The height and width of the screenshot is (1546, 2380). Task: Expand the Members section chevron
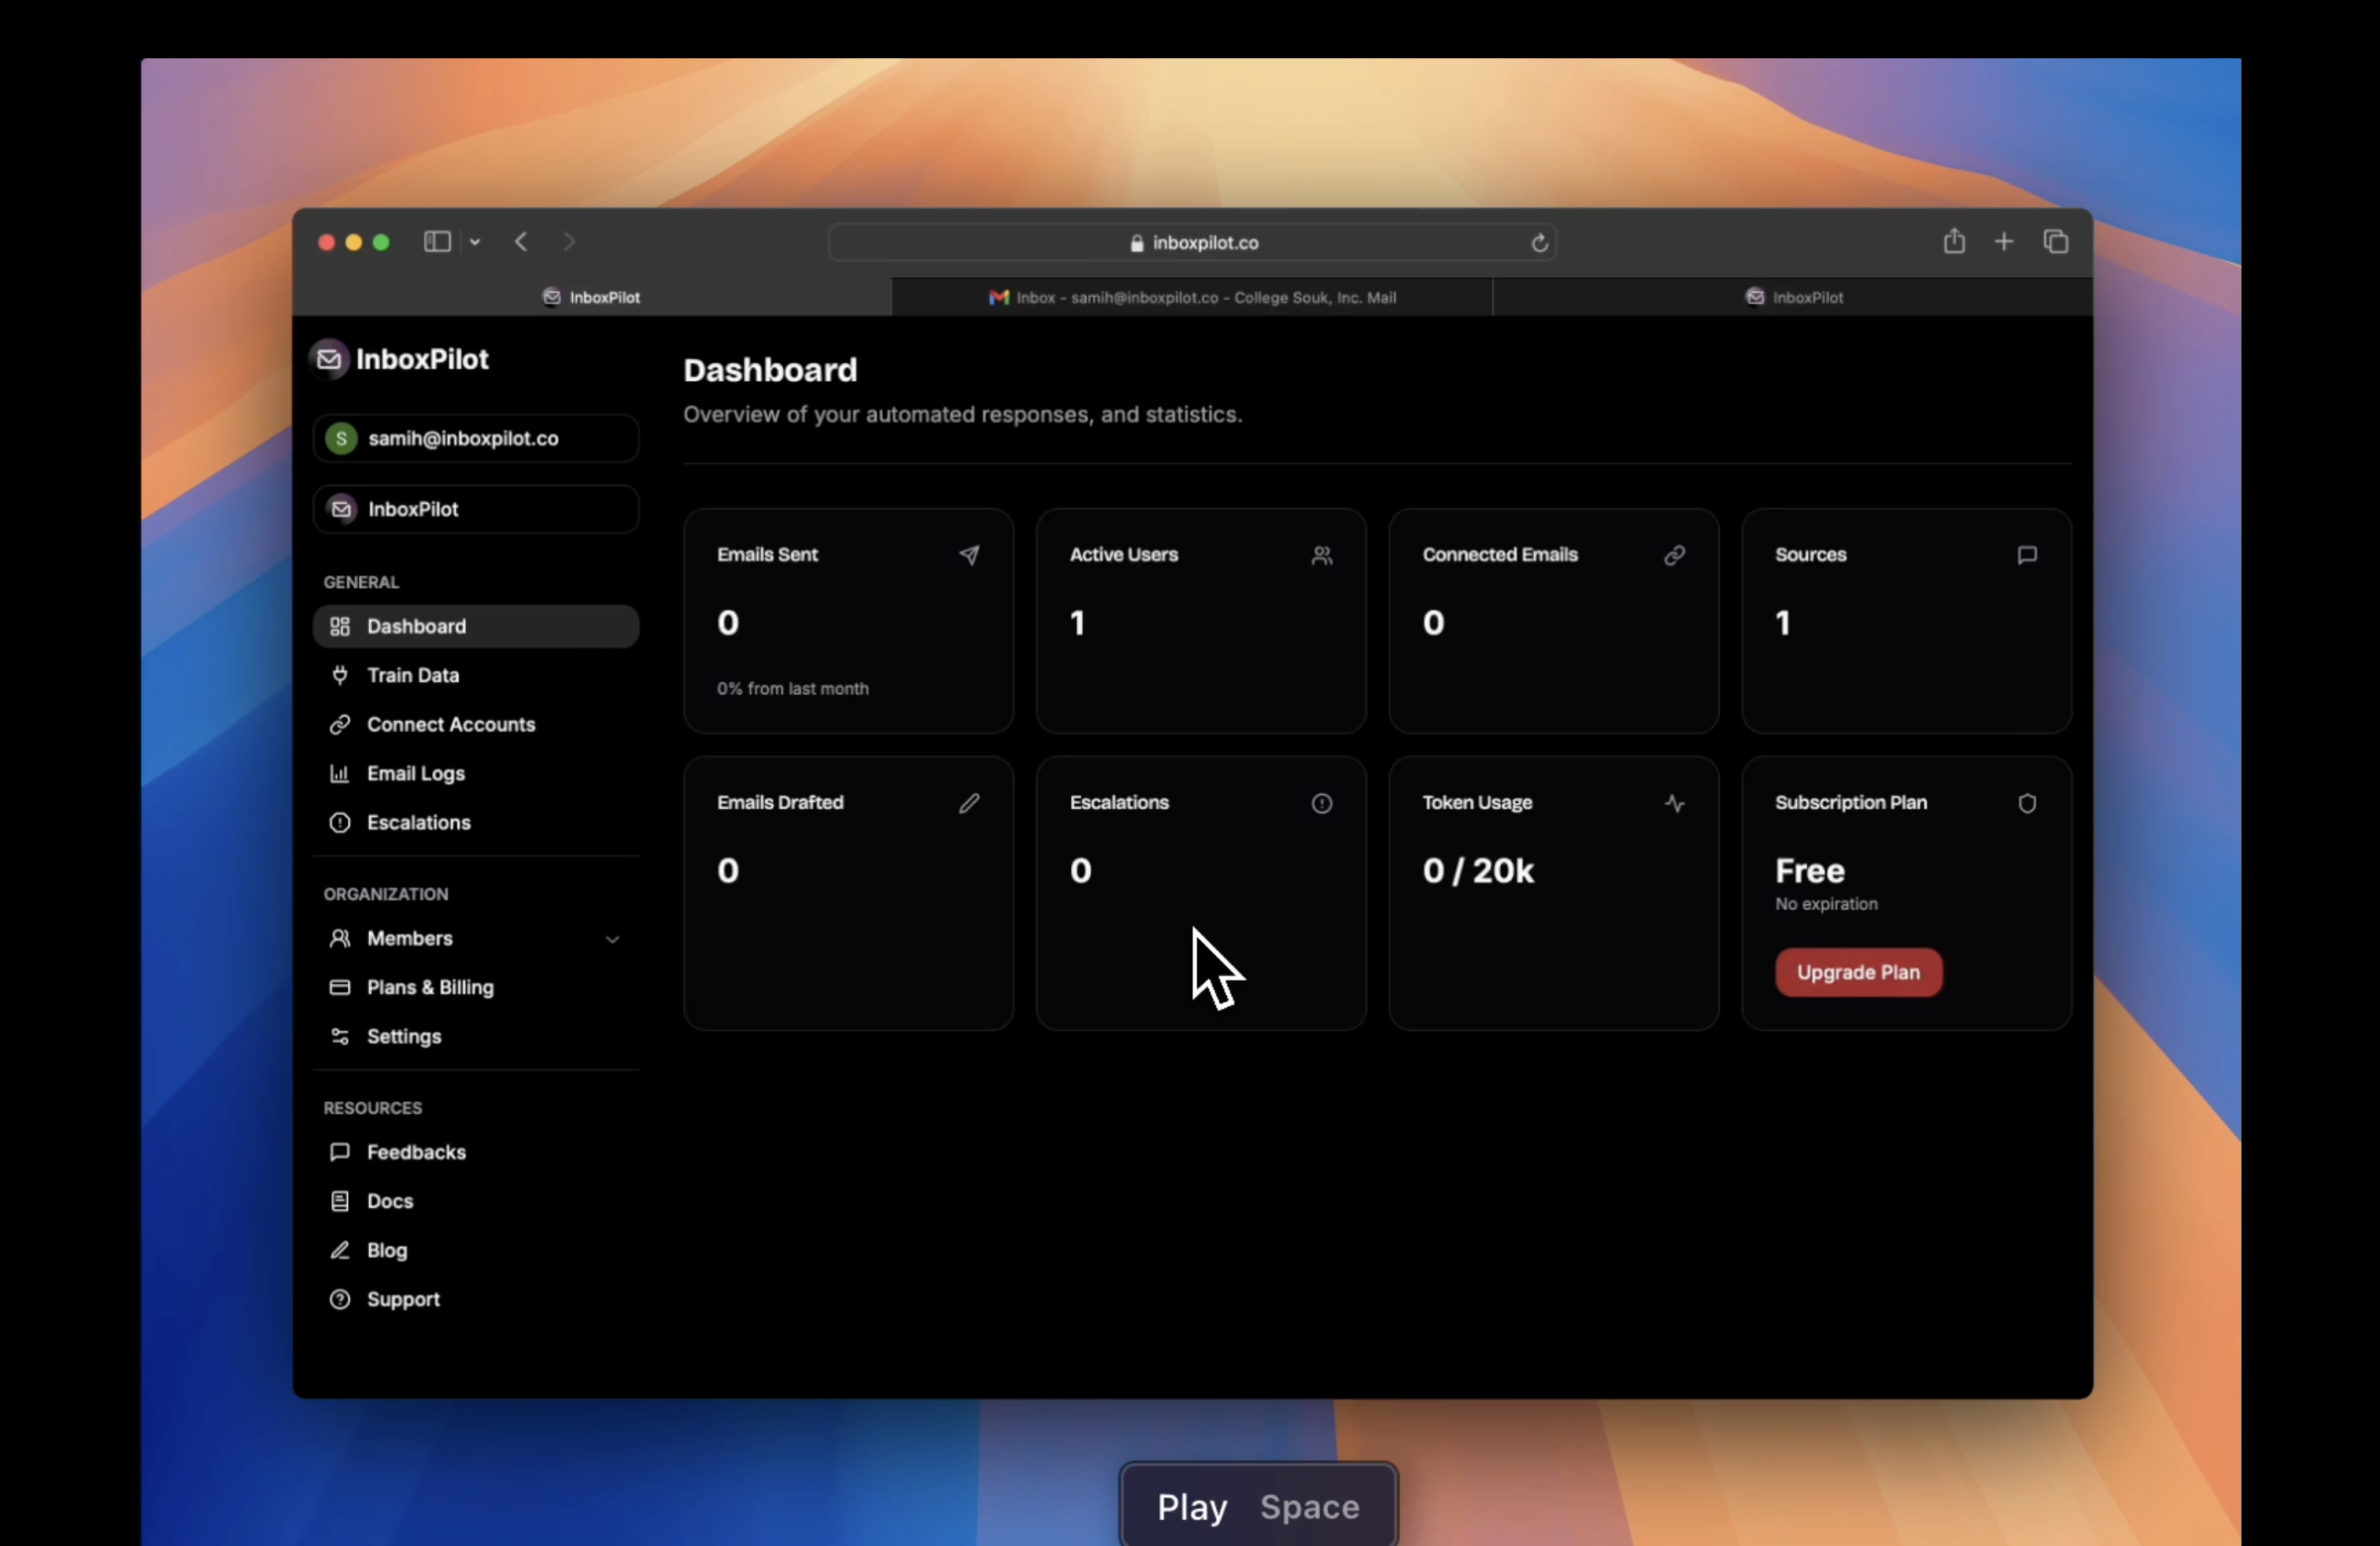(612, 939)
